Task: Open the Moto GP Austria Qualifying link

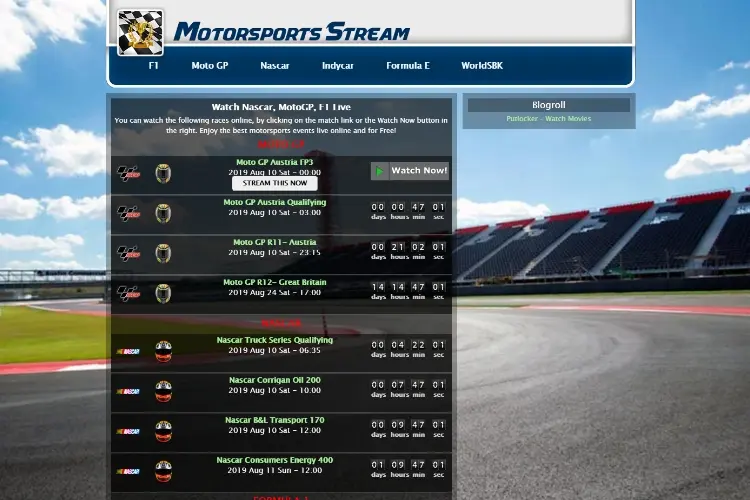Action: 275,202
